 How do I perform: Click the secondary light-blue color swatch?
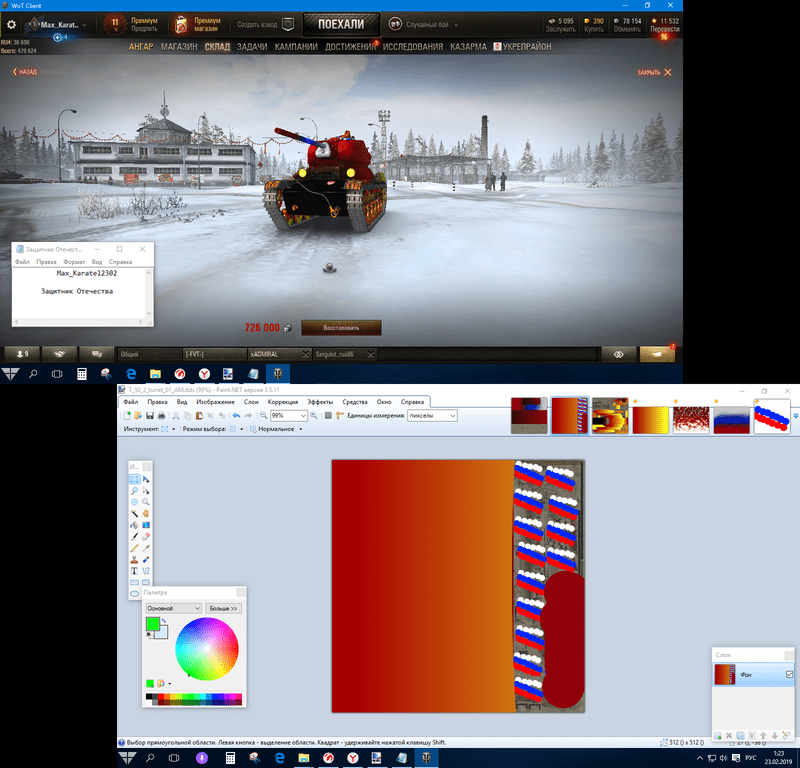[163, 633]
